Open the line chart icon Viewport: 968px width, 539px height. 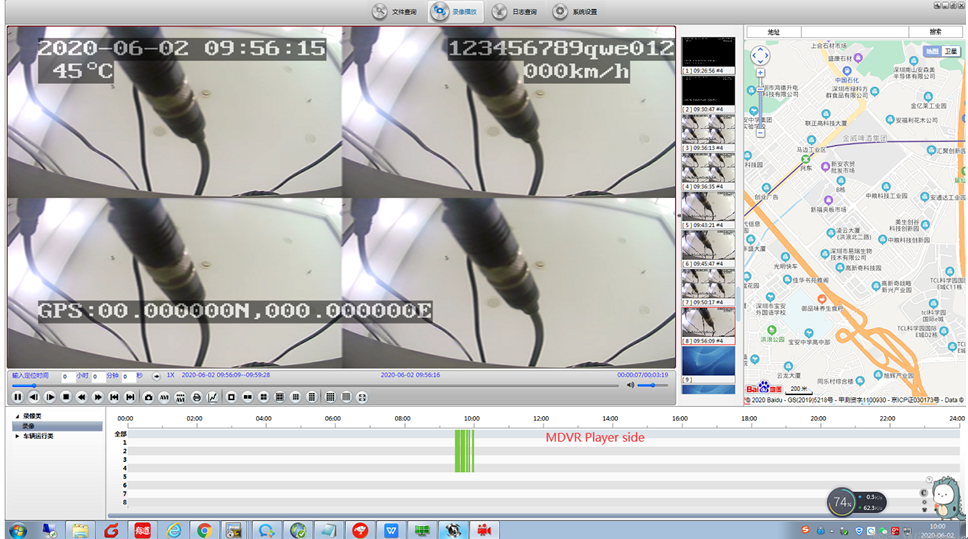(x=212, y=397)
